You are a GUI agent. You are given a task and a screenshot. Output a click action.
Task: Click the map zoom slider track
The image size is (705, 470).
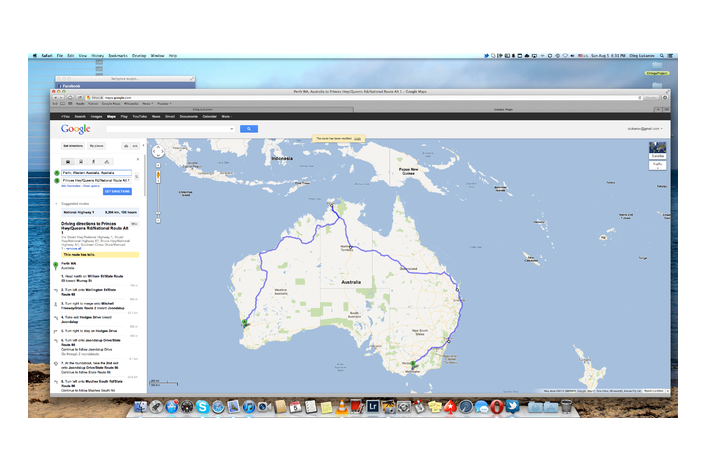(x=158, y=198)
